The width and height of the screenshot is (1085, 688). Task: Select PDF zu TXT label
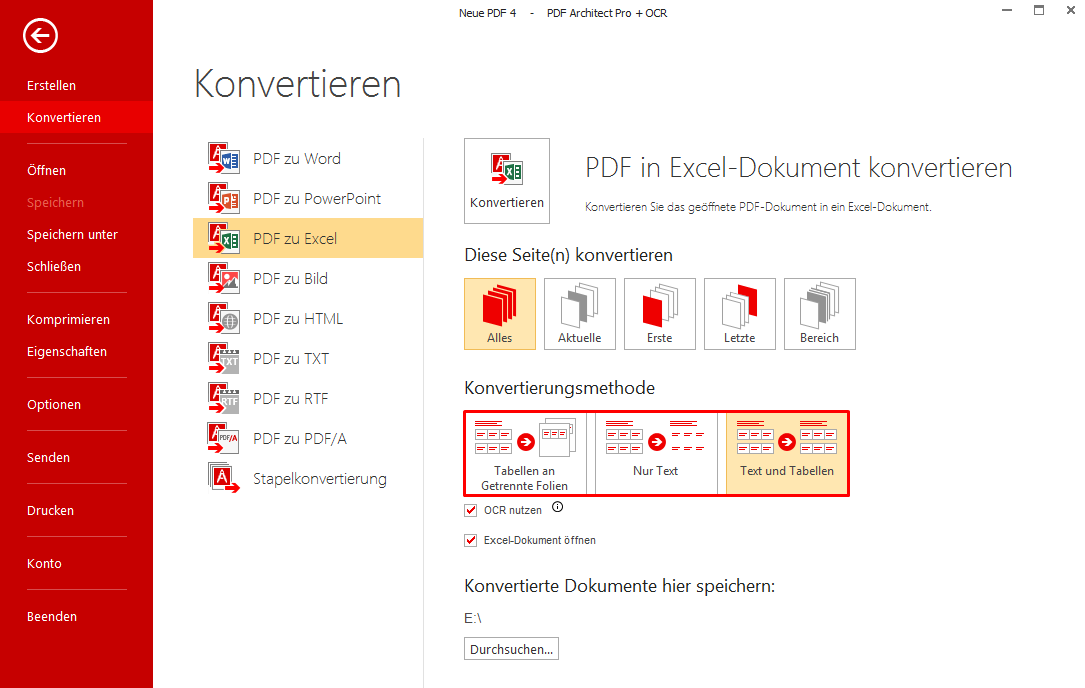291,359
